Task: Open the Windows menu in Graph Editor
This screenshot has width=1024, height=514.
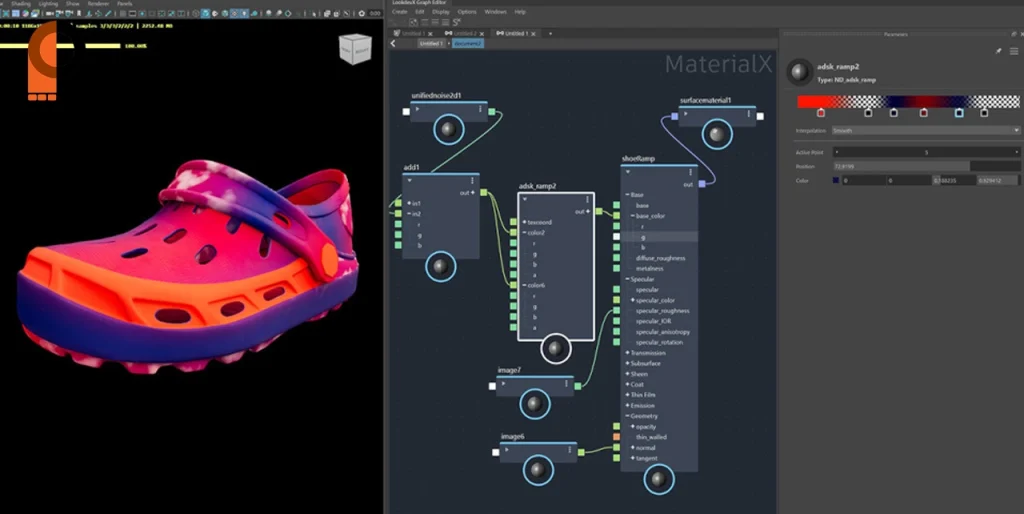Action: pyautogui.click(x=495, y=12)
